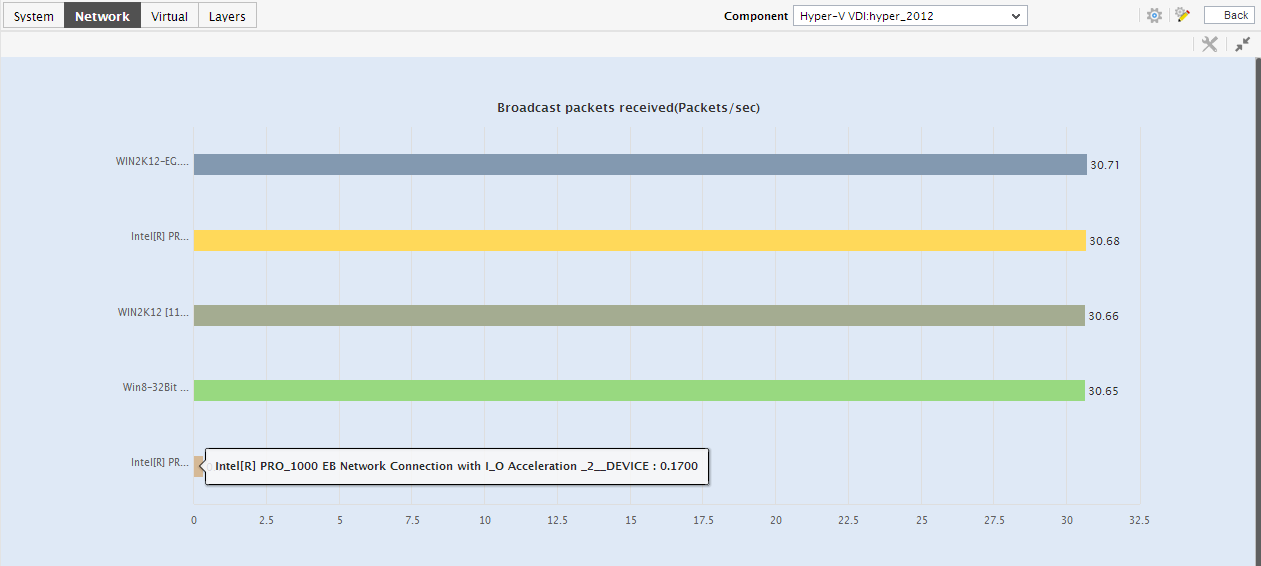Switch to the Layers tab
Image resolution: width=1261 pixels, height=566 pixels.
click(227, 15)
